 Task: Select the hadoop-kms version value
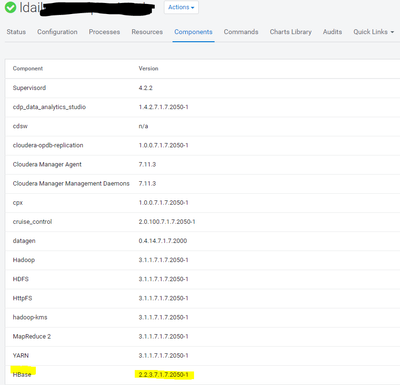click(163, 317)
